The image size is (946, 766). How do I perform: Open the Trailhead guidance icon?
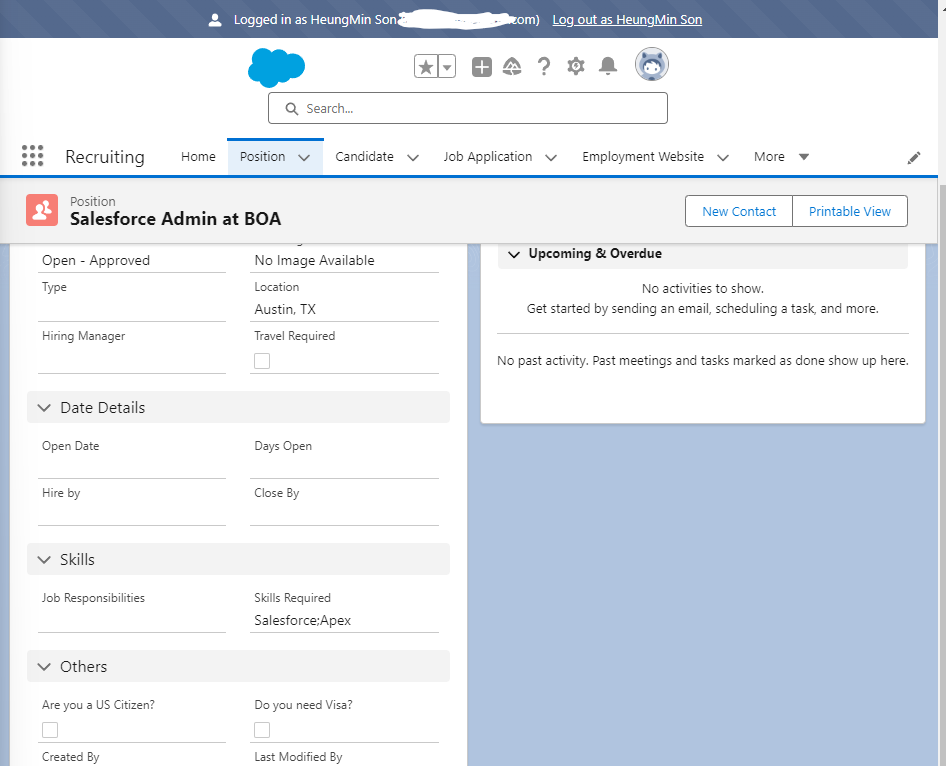tap(512, 66)
